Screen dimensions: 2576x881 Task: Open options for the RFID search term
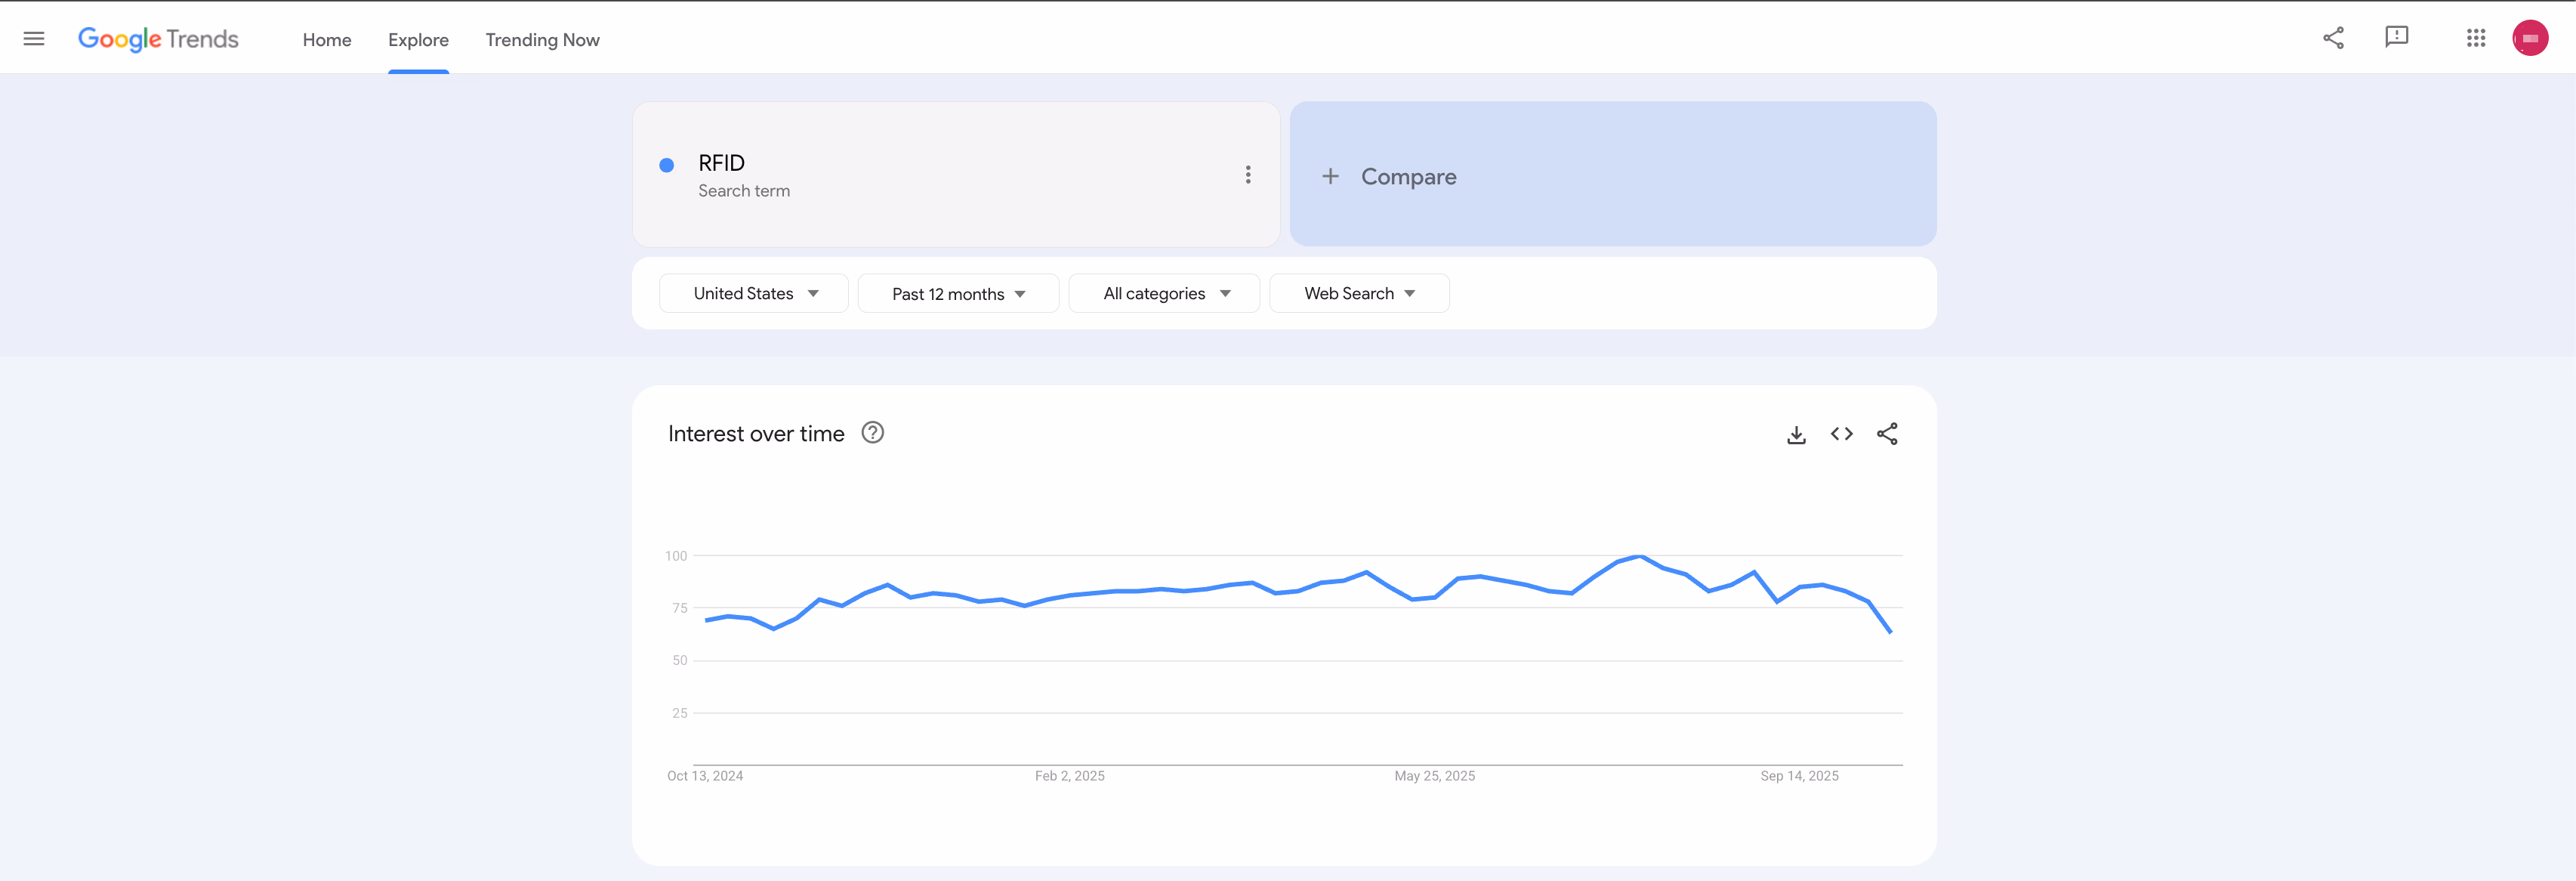click(x=1248, y=173)
